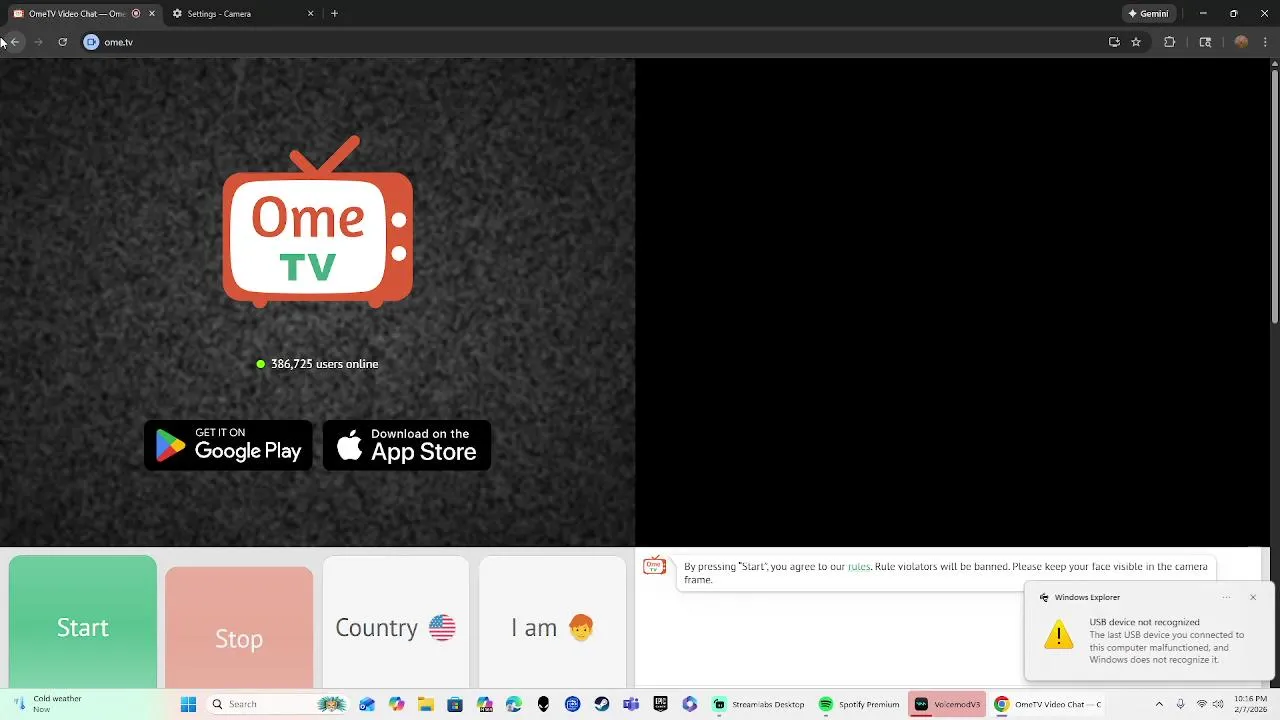Open the Windows Start menu
The height and width of the screenshot is (720, 1280).
click(188, 704)
